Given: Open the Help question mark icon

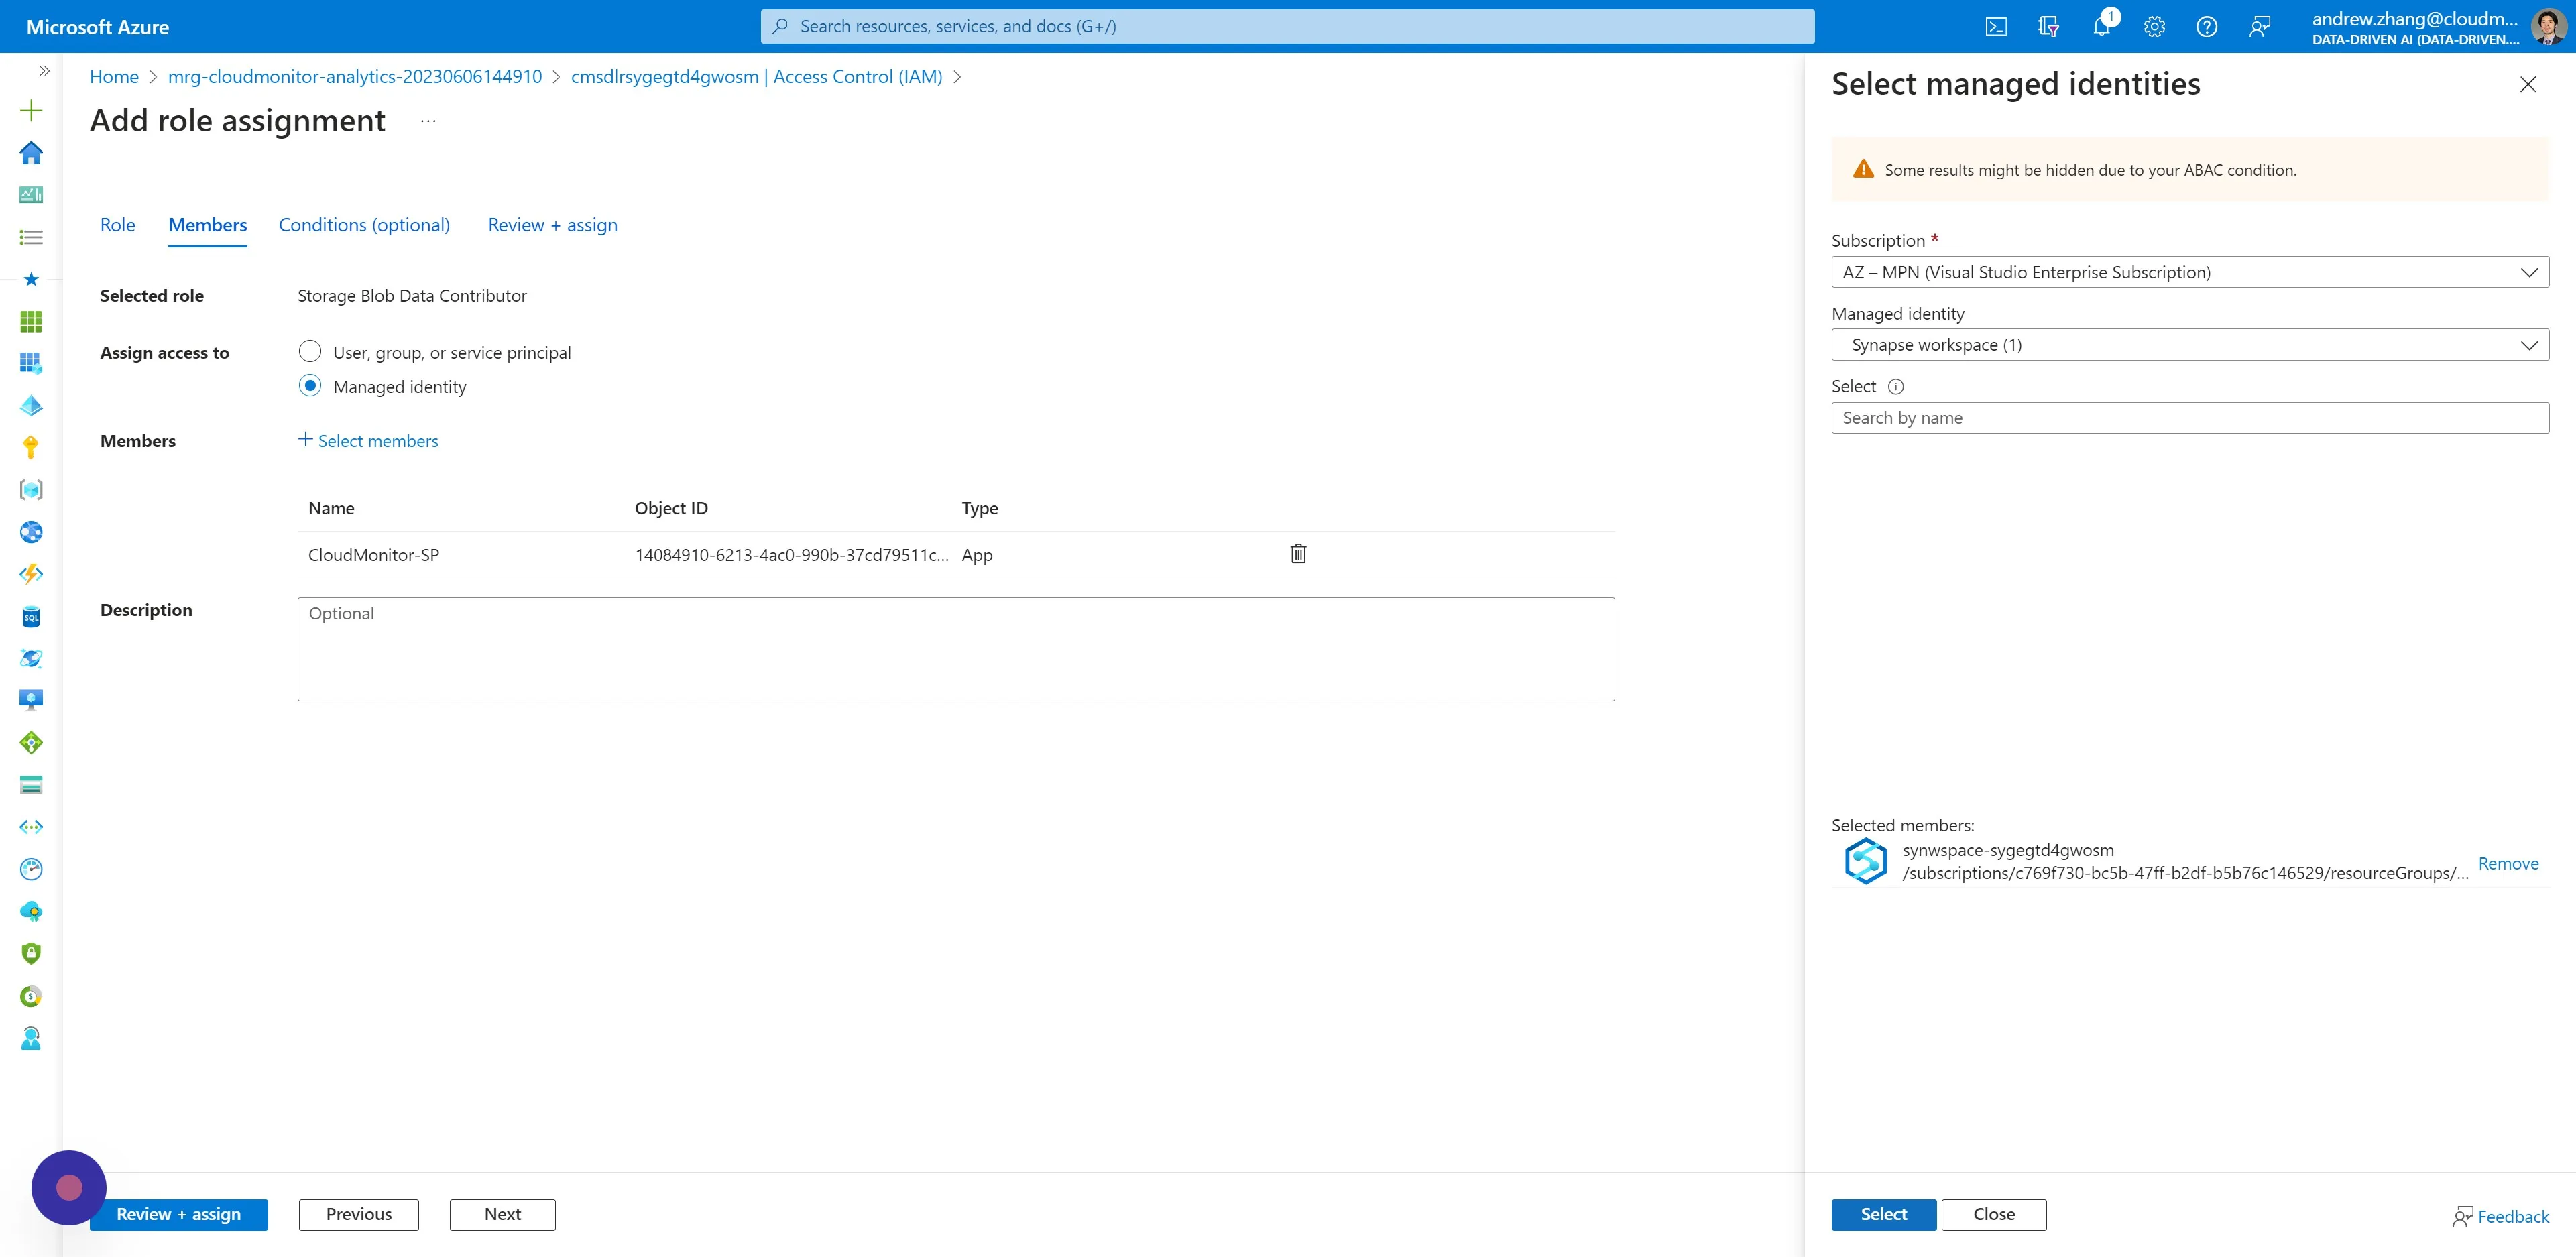Looking at the screenshot, I should pos(2206,27).
